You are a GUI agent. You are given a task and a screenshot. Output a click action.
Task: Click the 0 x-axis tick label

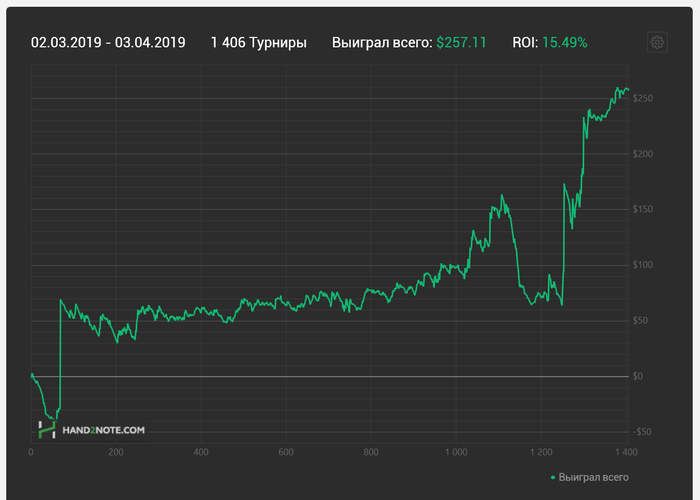[x=31, y=452]
